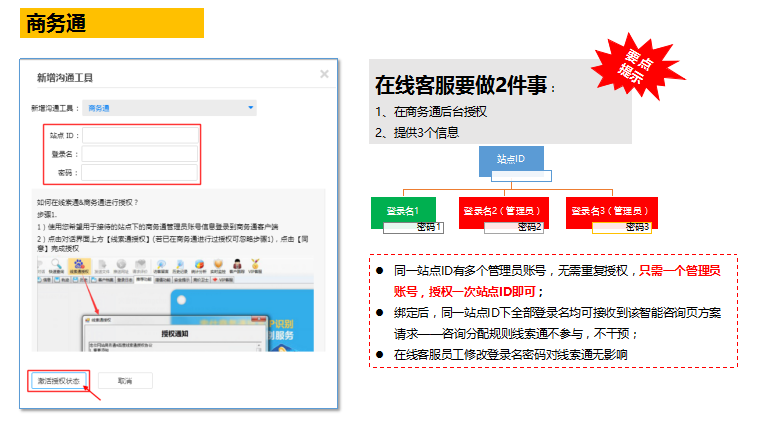Click the 密码 input field
This screenshot has width=762, height=422.
click(x=139, y=172)
